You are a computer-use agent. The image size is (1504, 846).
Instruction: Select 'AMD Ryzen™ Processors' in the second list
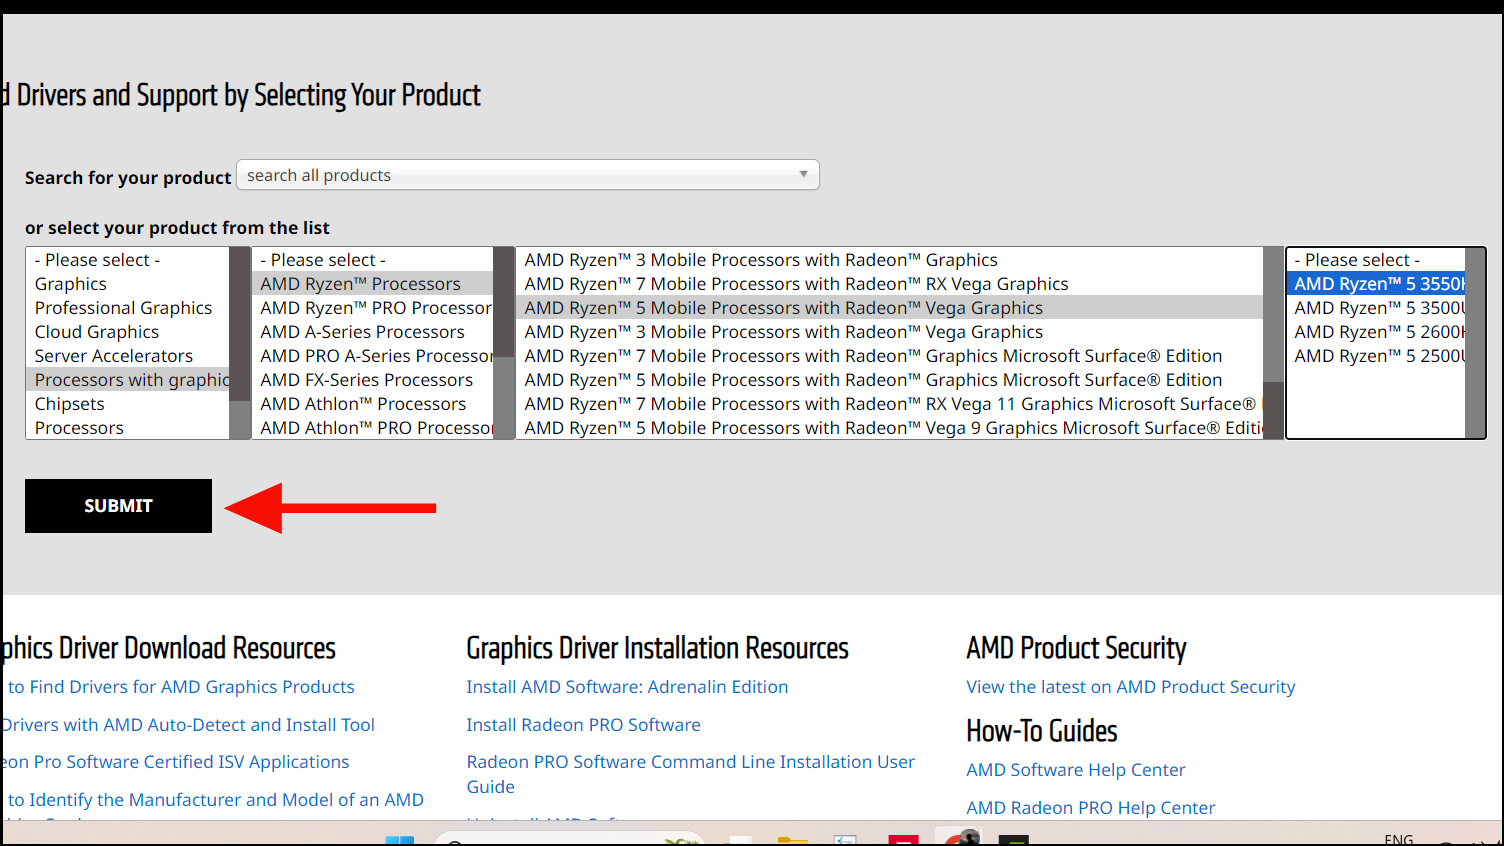[x=373, y=284]
